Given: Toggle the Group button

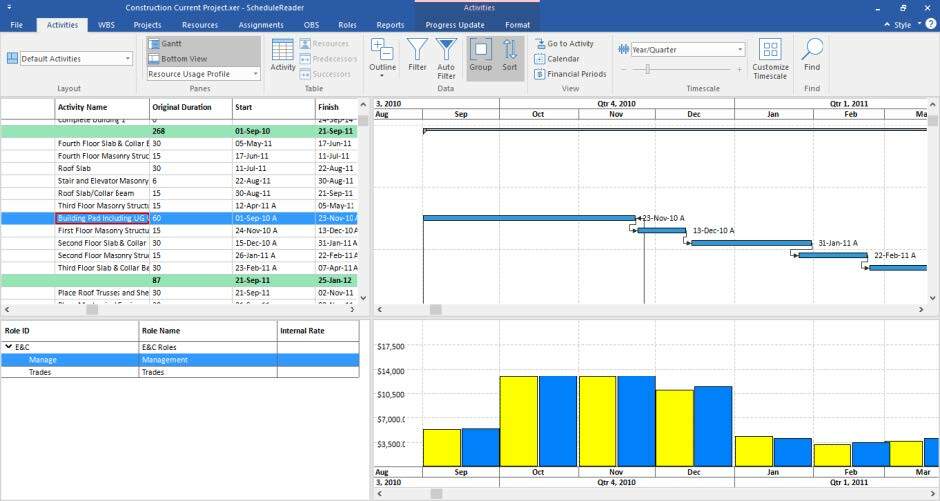Looking at the screenshot, I should coord(481,56).
